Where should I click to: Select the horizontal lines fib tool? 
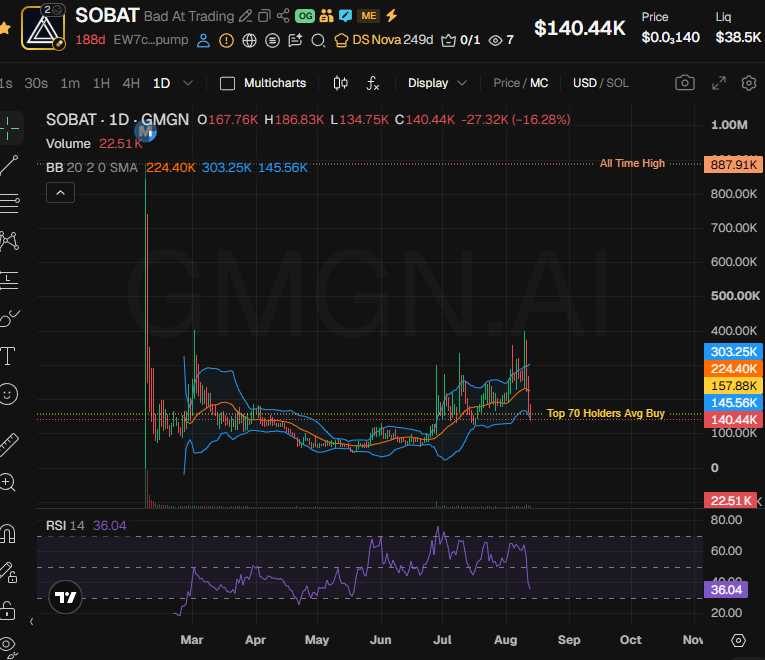click(9, 203)
